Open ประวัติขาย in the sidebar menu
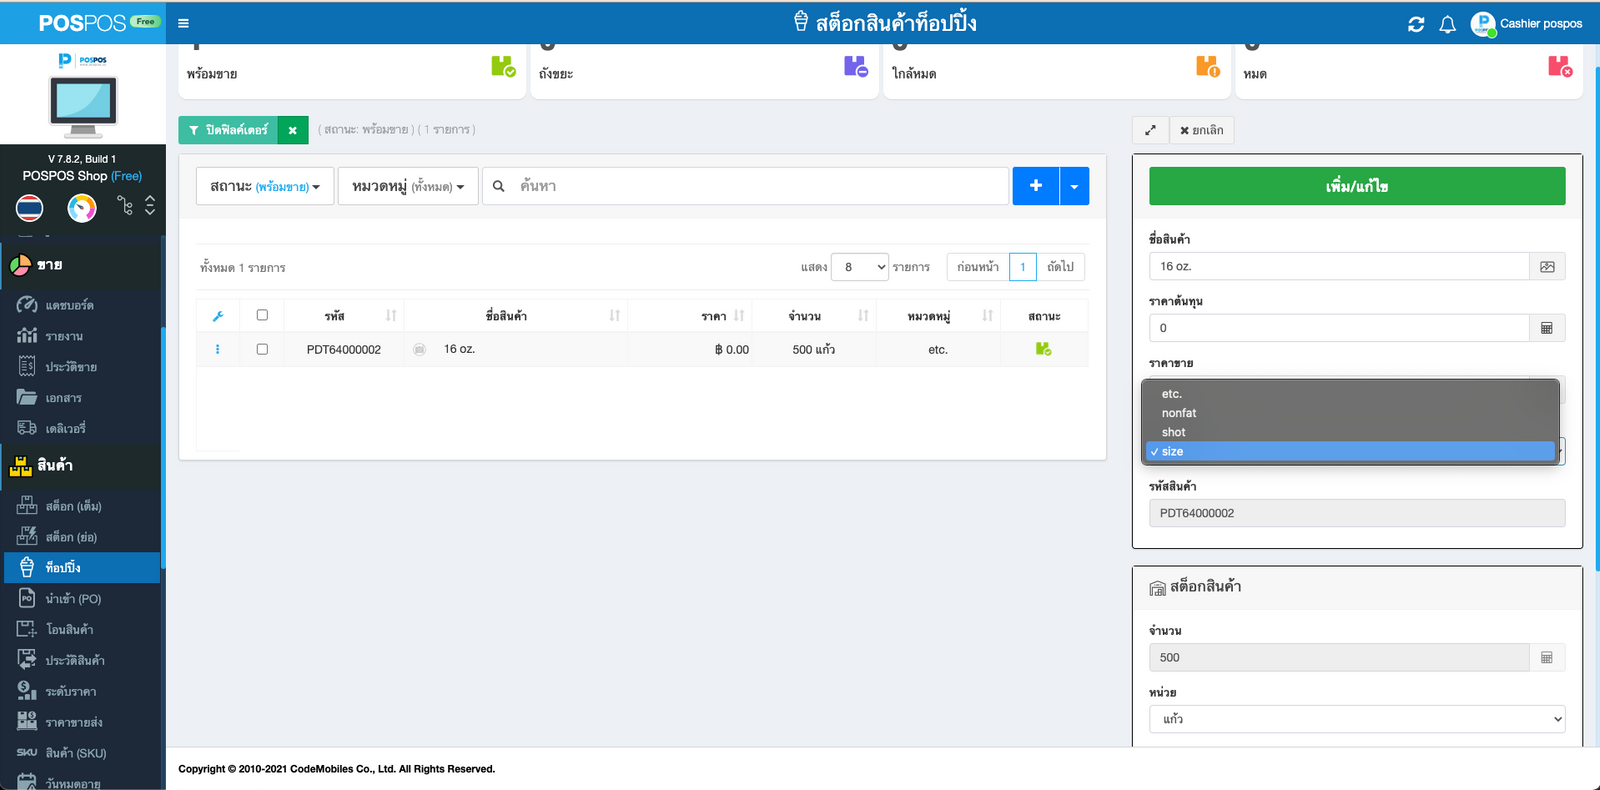Viewport: 1600px width, 790px height. (x=71, y=367)
